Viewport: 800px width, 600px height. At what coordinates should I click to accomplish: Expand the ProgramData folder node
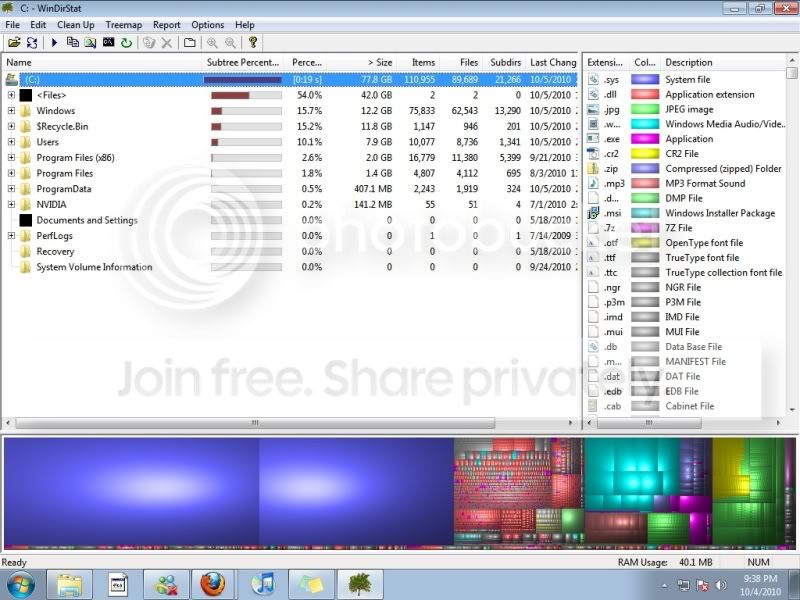click(11, 189)
